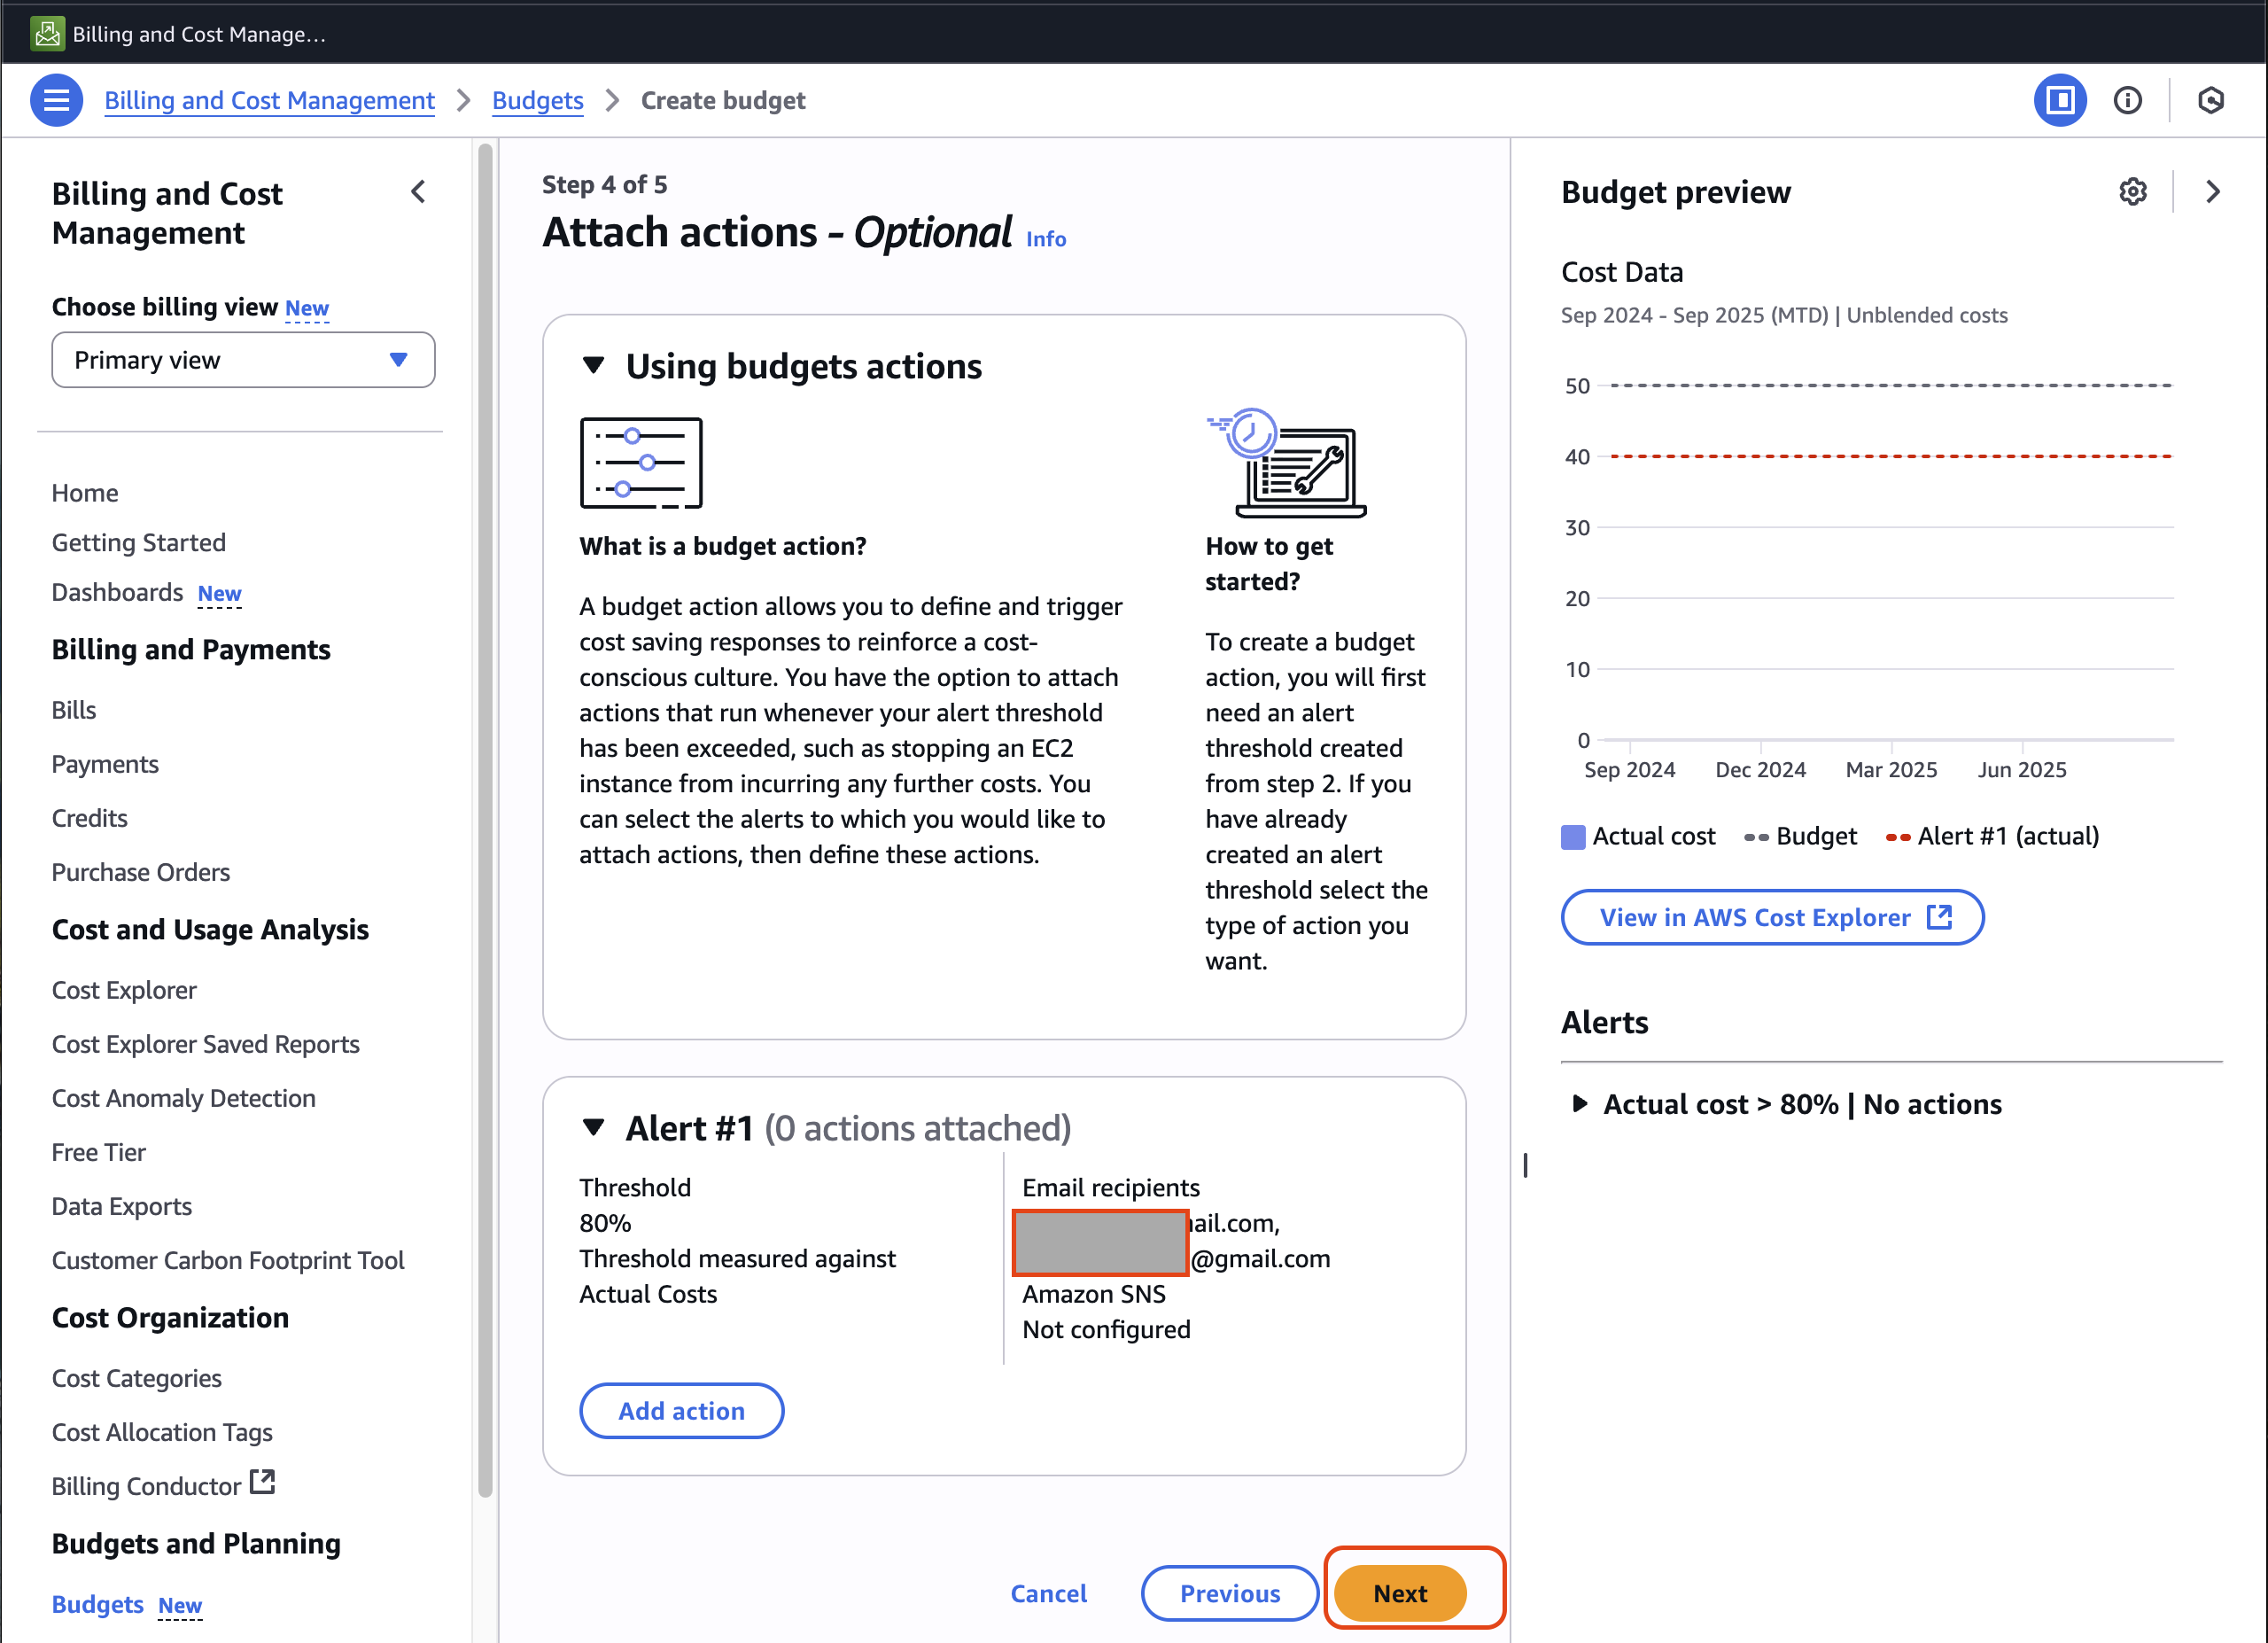Click the hexagon icon in top-right header
The image size is (2268, 1643).
click(x=2210, y=100)
